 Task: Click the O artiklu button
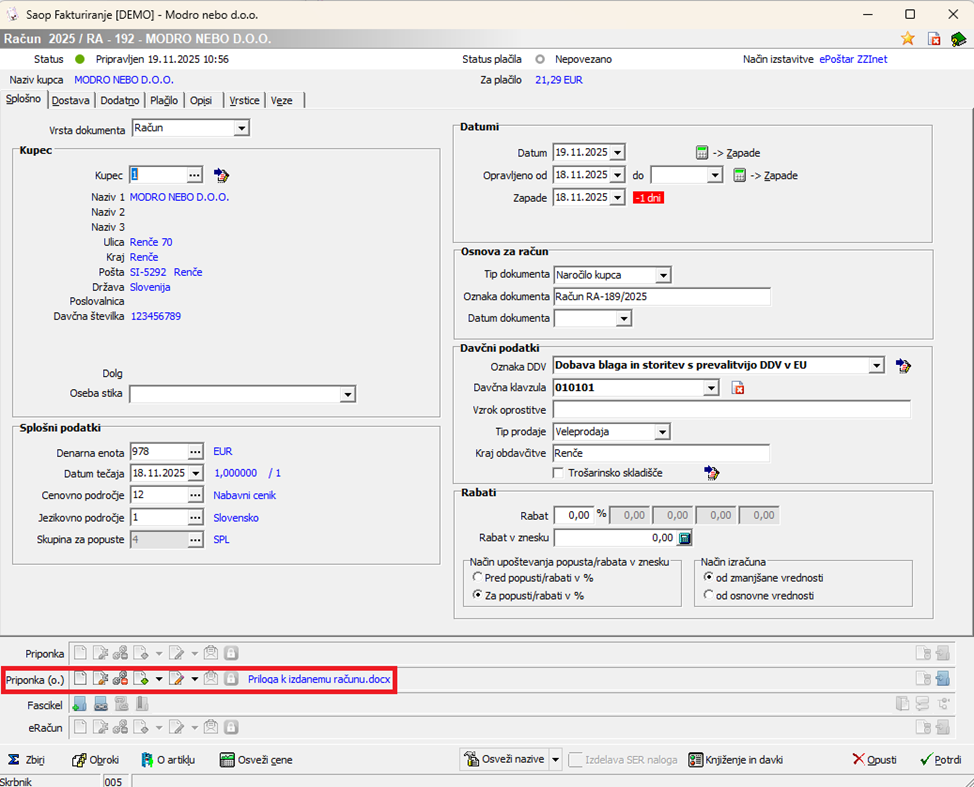pyautogui.click(x=168, y=760)
